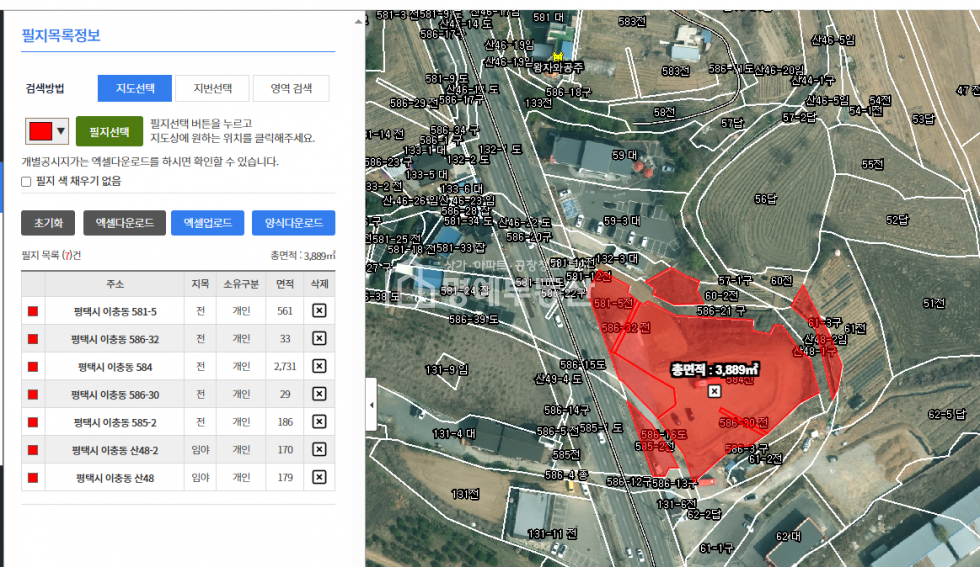Image resolution: width=980 pixels, height=567 pixels.
Task: Click the red marker of 이충동 산48 row
Action: tap(33, 478)
